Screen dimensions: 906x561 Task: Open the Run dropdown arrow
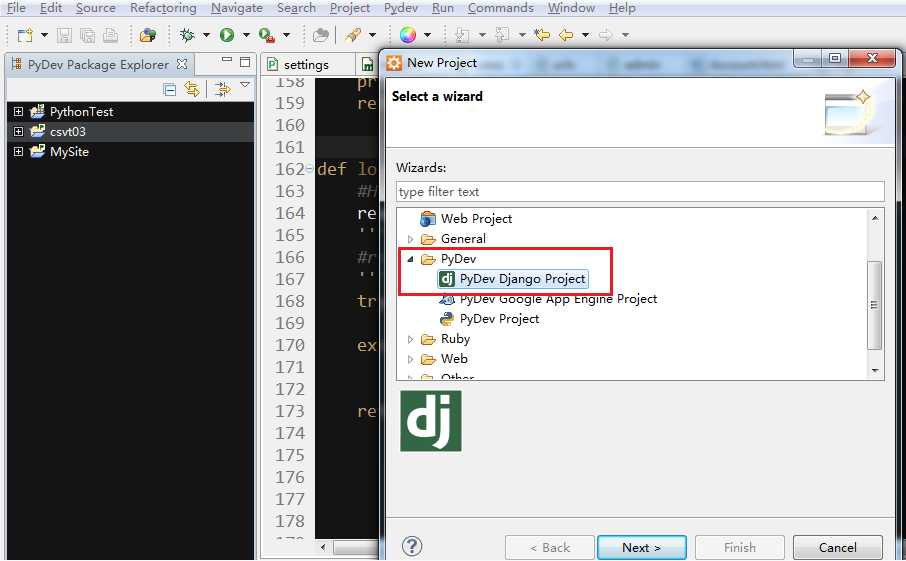pyautogui.click(x=246, y=35)
